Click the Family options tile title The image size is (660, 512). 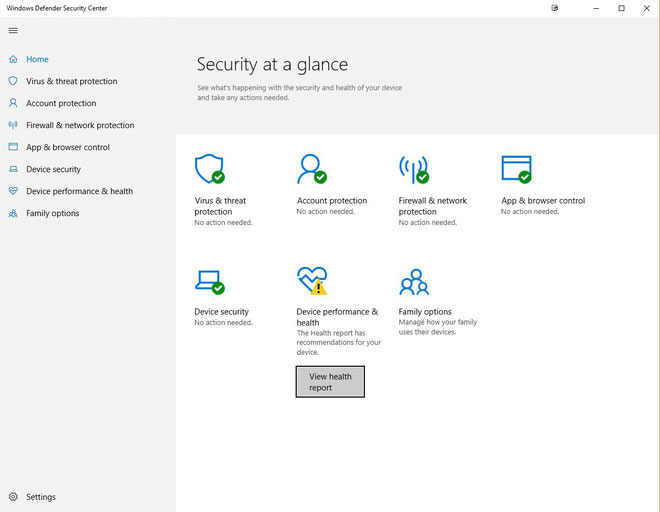pyautogui.click(x=425, y=312)
